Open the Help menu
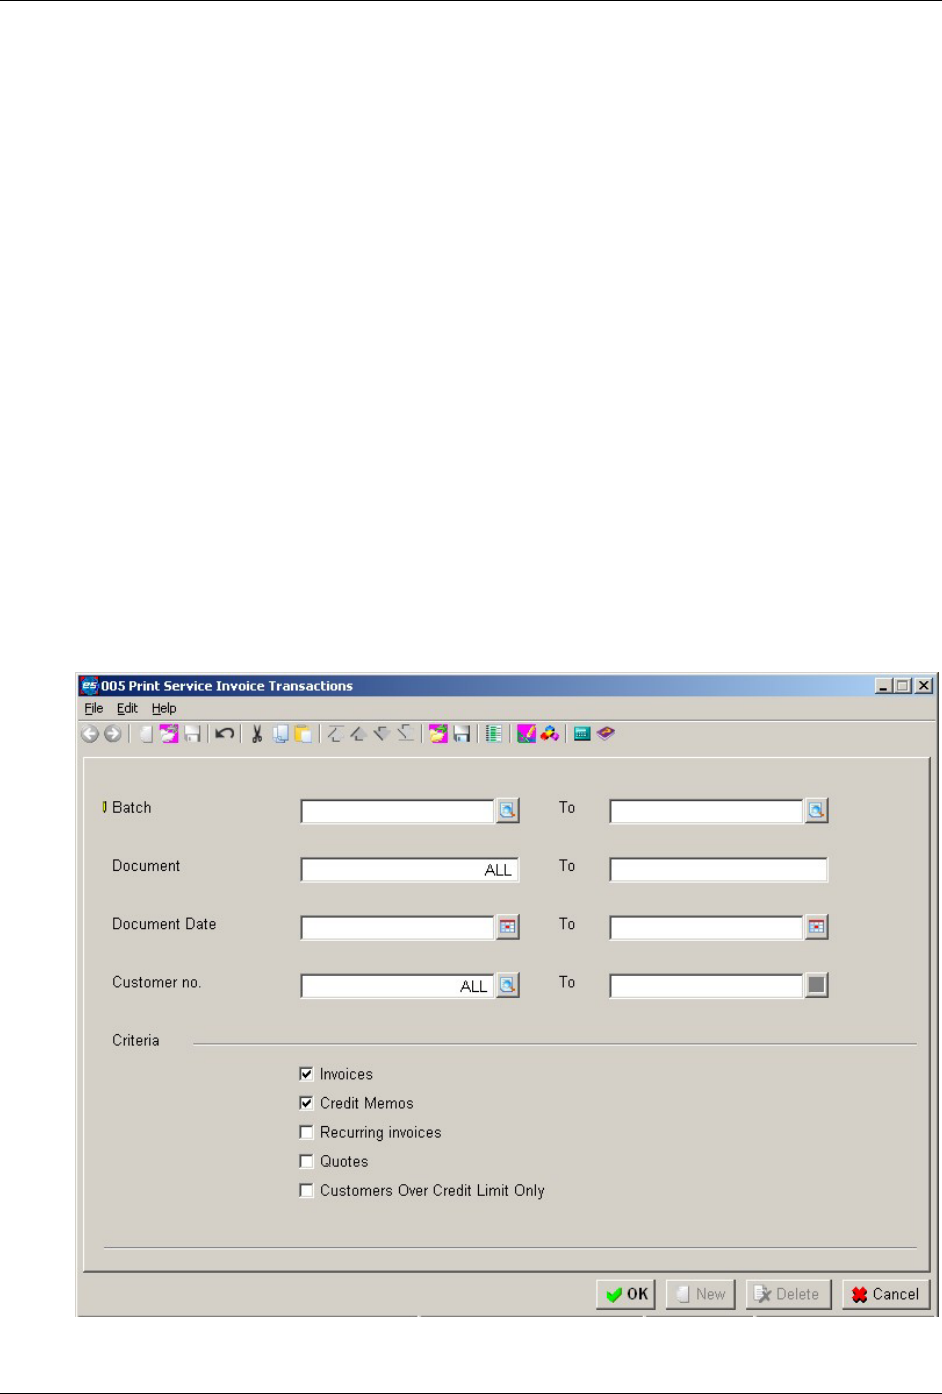 pos(164,708)
